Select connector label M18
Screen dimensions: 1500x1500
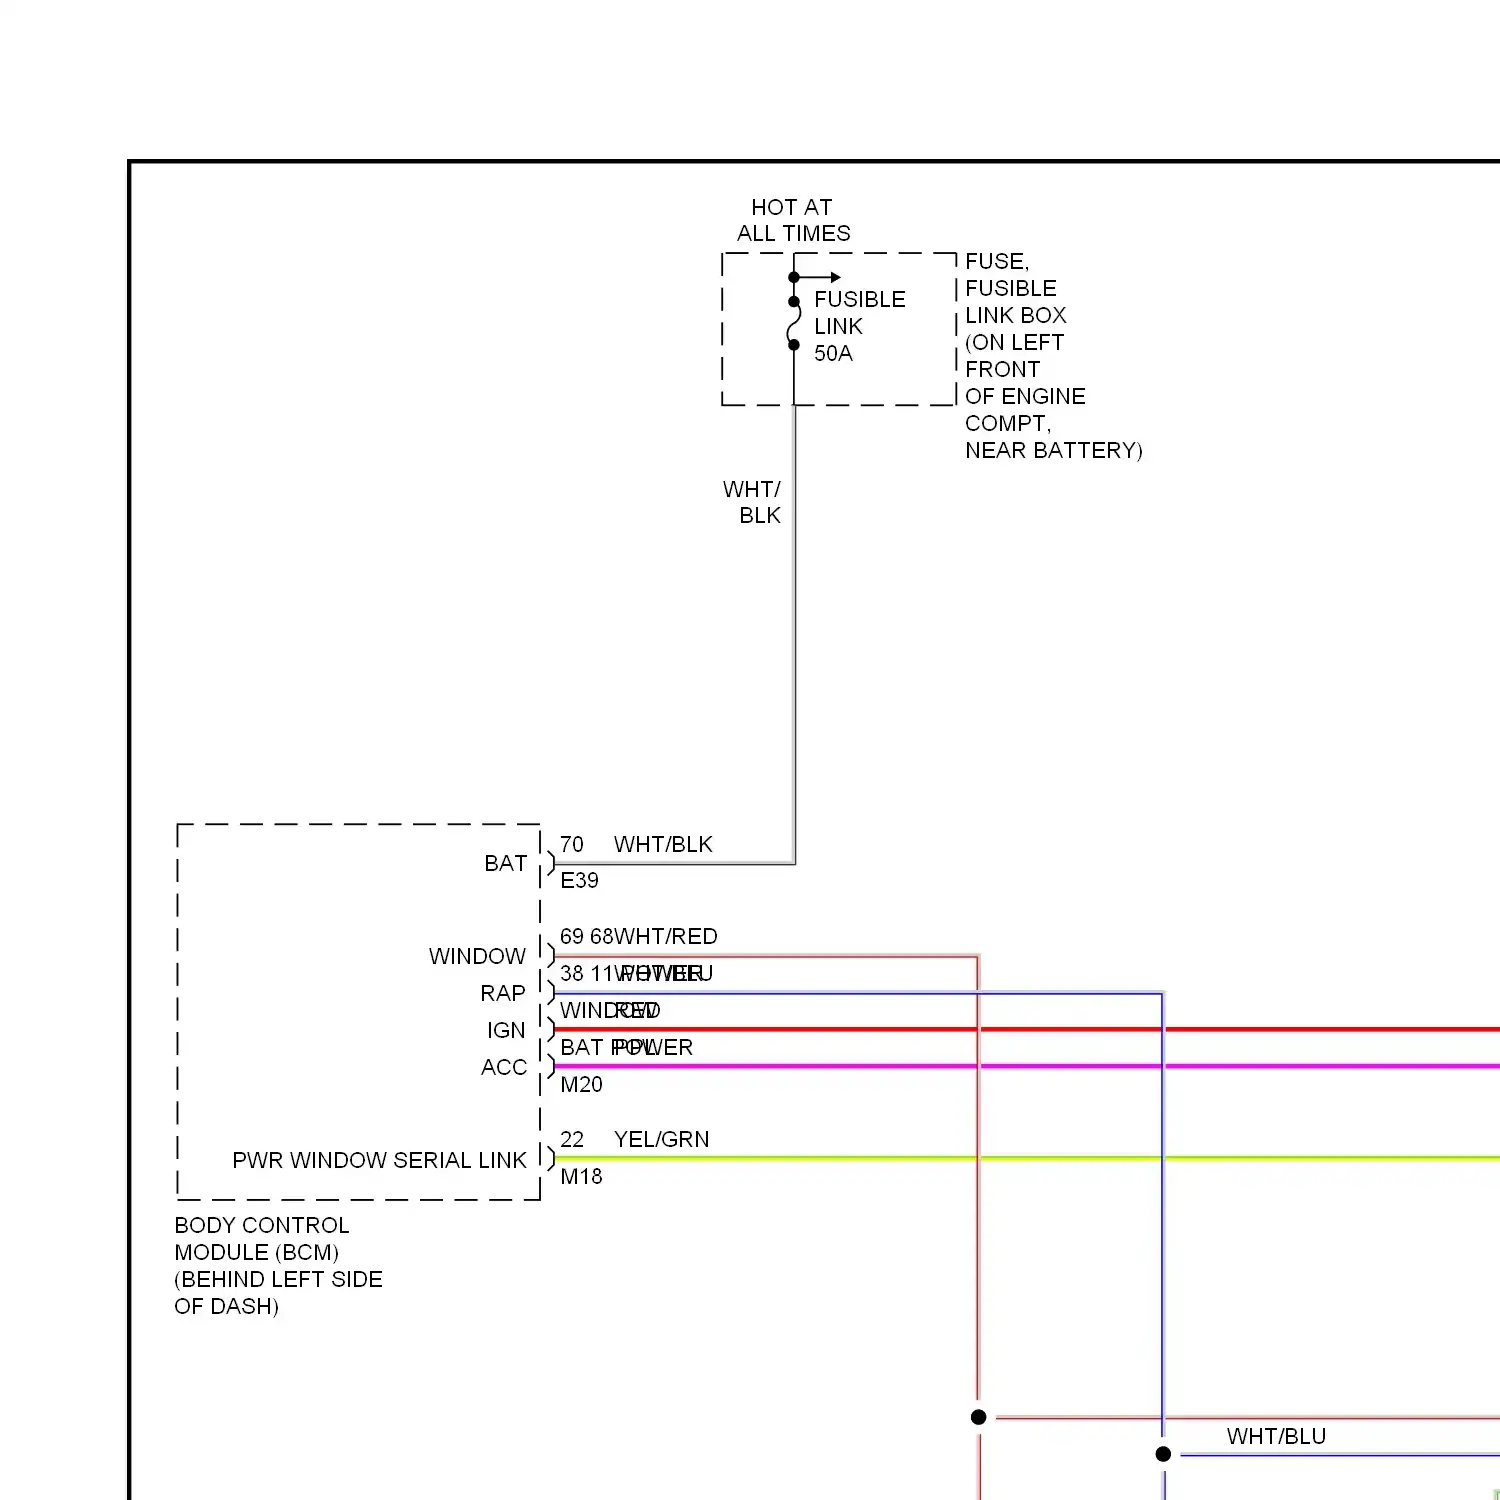point(581,1176)
